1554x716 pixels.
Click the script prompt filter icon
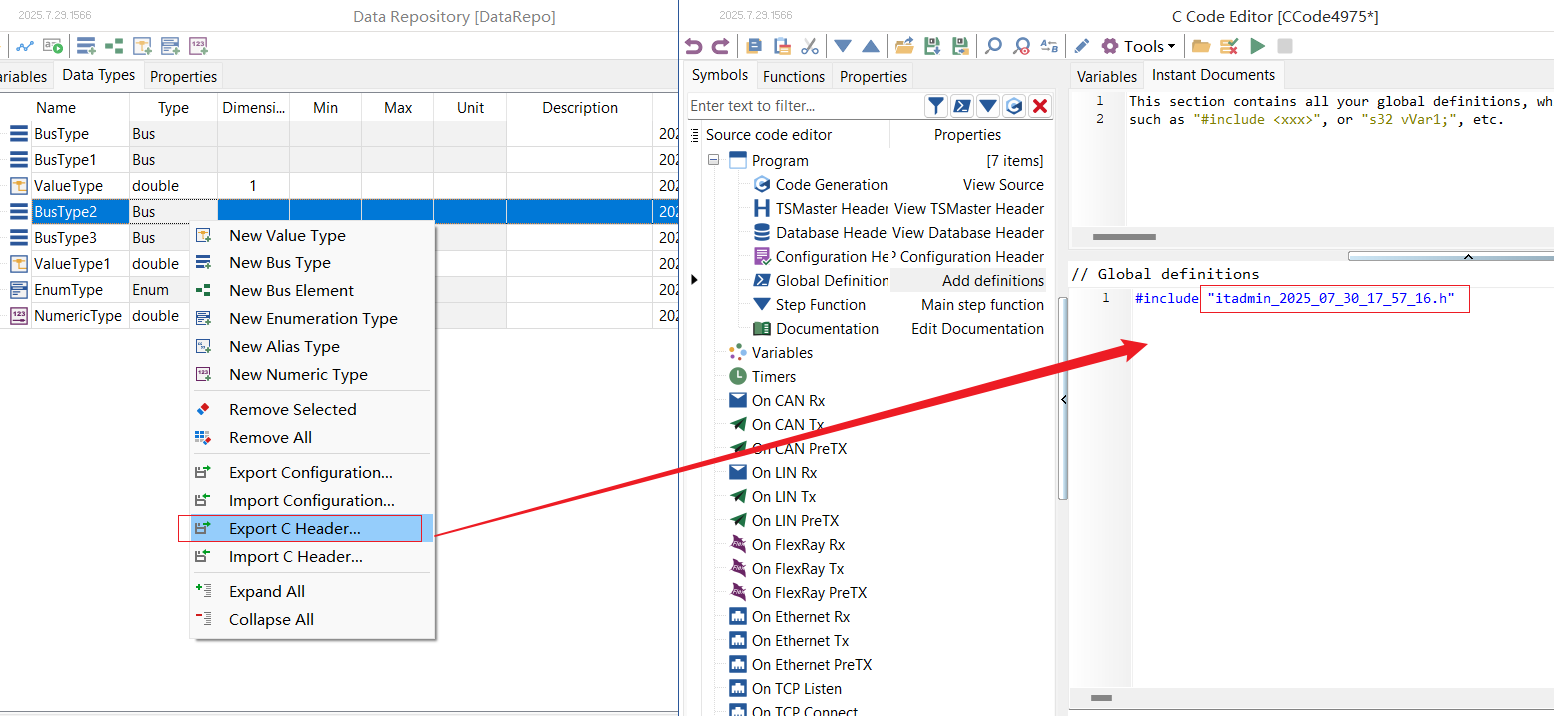961,106
